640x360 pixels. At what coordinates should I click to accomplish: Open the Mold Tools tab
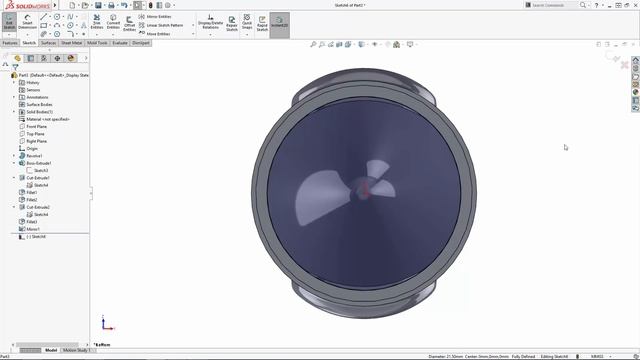(x=97, y=43)
